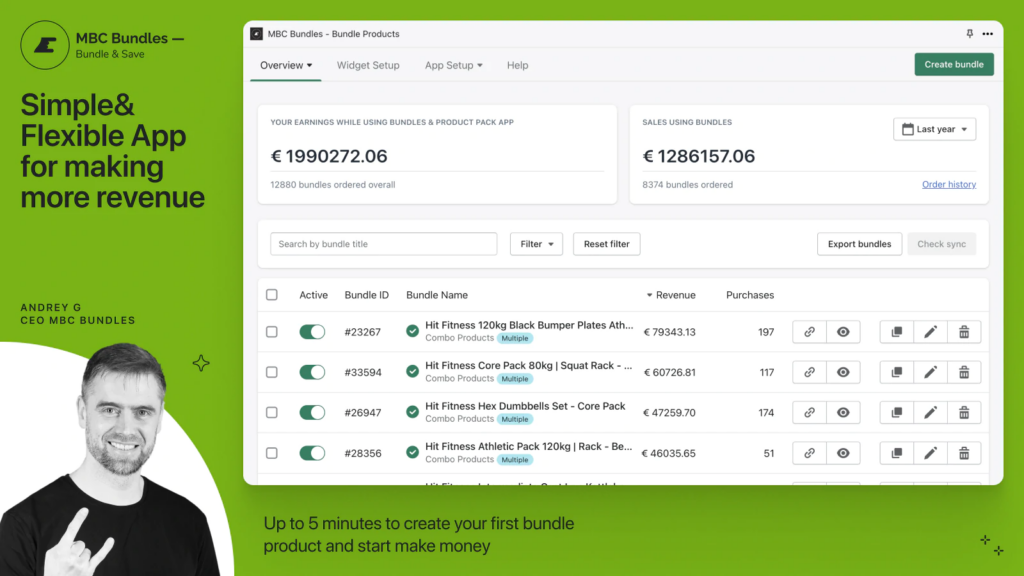Select checkbox for bundle #23267
Viewport: 1024px width, 576px height.
(272, 332)
